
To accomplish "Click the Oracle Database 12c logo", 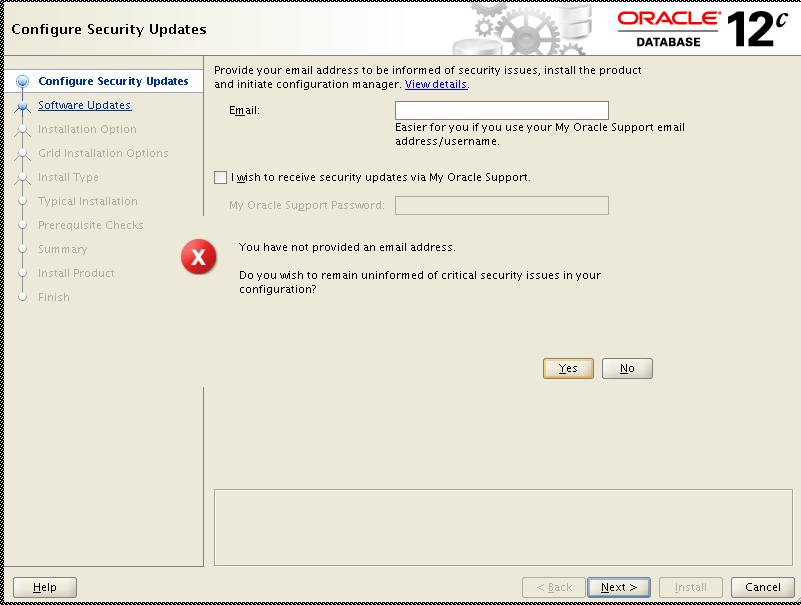I will (702, 29).
